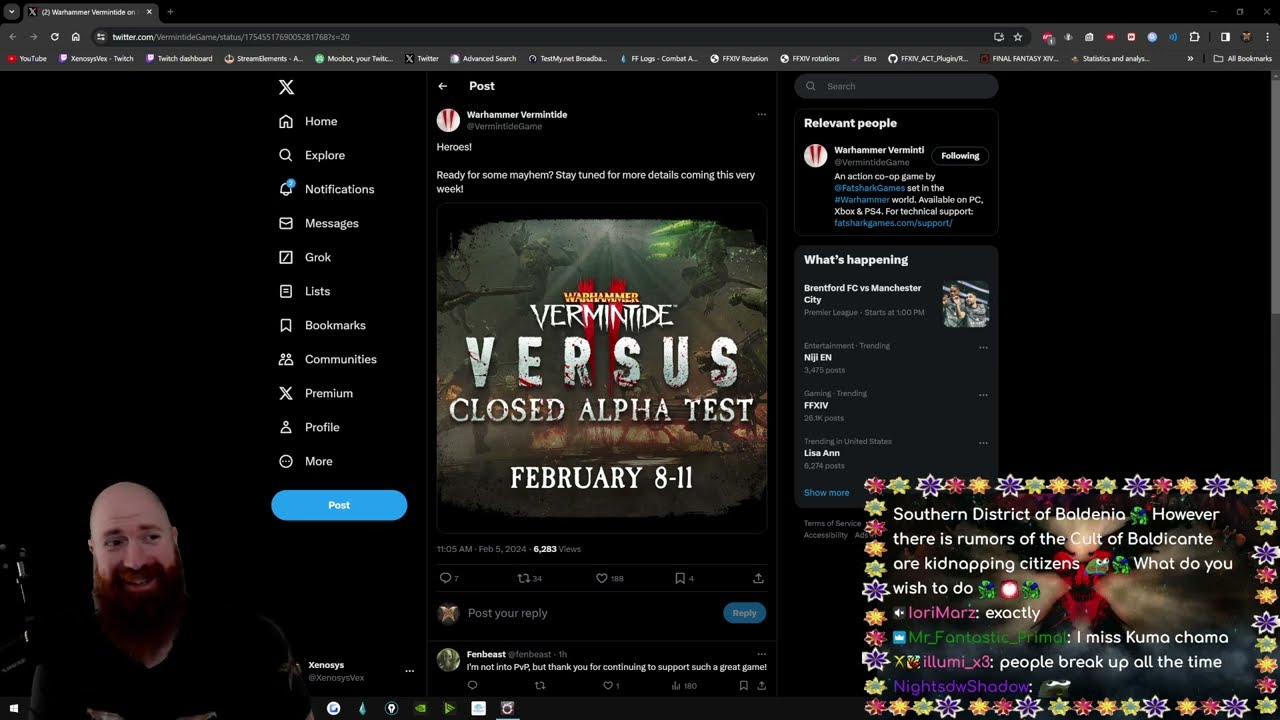Like Fenbeast's reply
This screenshot has height=720, width=1280.
(610, 685)
